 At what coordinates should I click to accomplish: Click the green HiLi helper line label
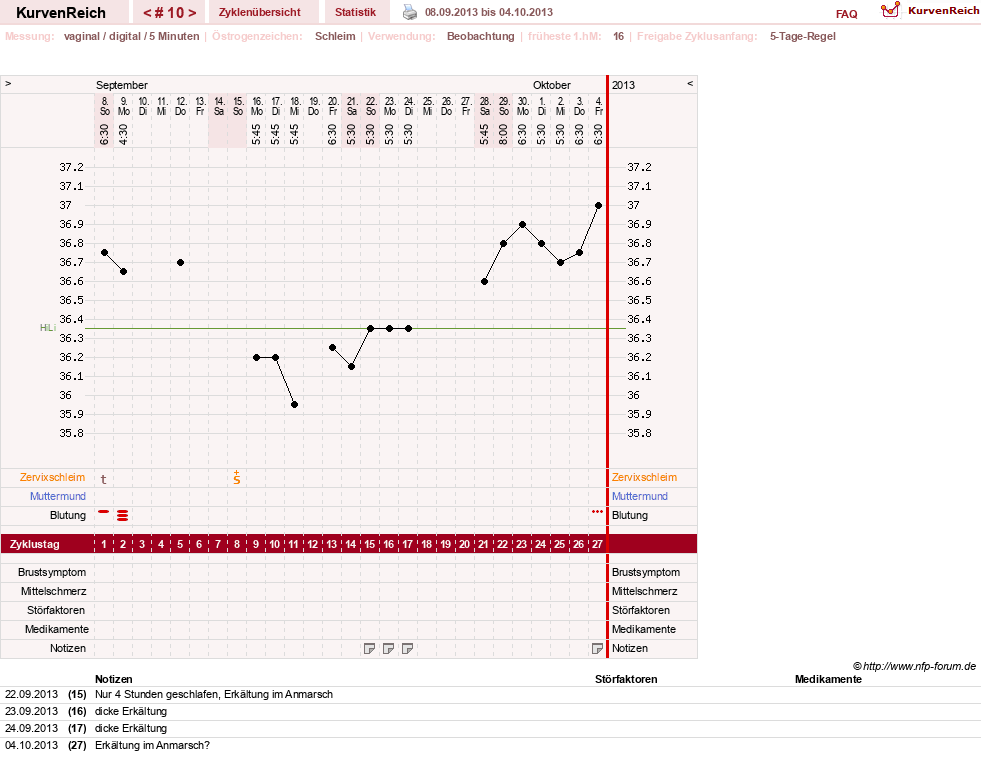tap(48, 328)
